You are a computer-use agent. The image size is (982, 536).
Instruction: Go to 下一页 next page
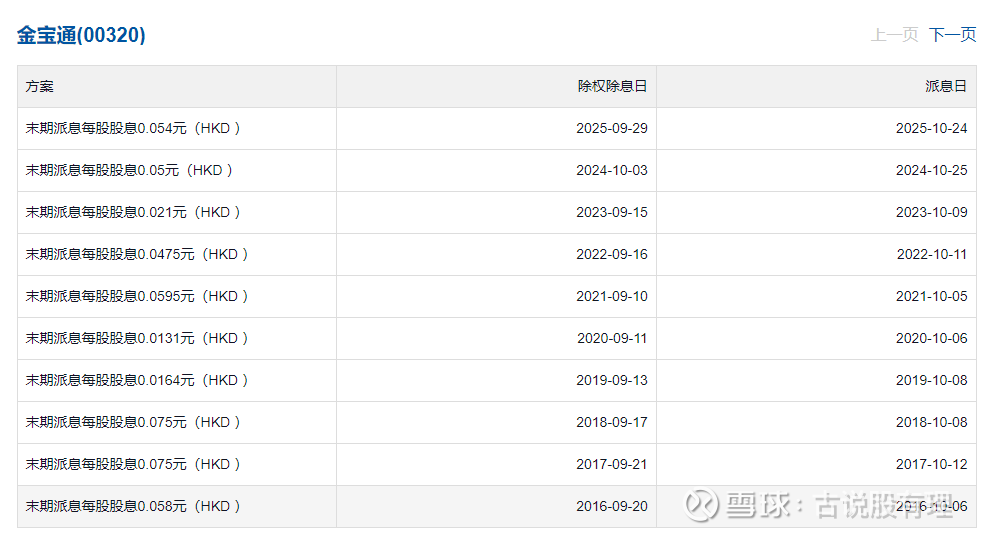click(952, 35)
